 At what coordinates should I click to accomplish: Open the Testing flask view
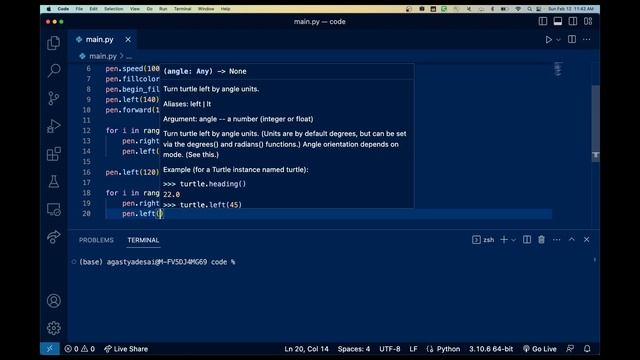pos(53,182)
